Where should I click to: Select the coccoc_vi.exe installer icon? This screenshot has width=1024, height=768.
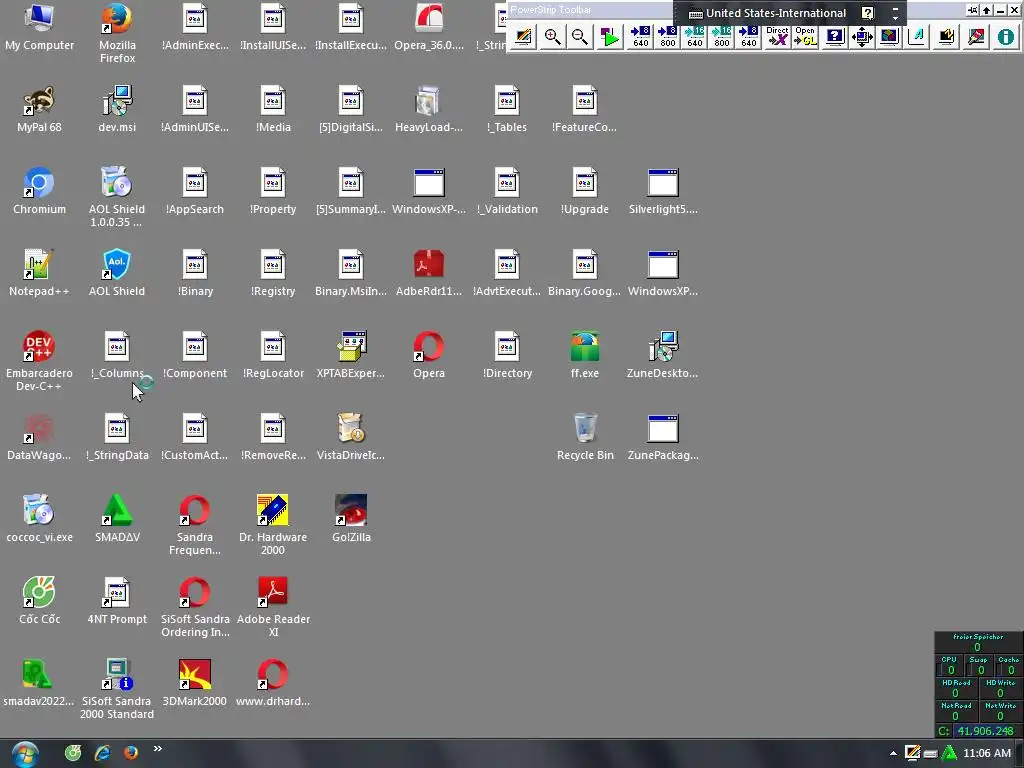tap(39, 519)
